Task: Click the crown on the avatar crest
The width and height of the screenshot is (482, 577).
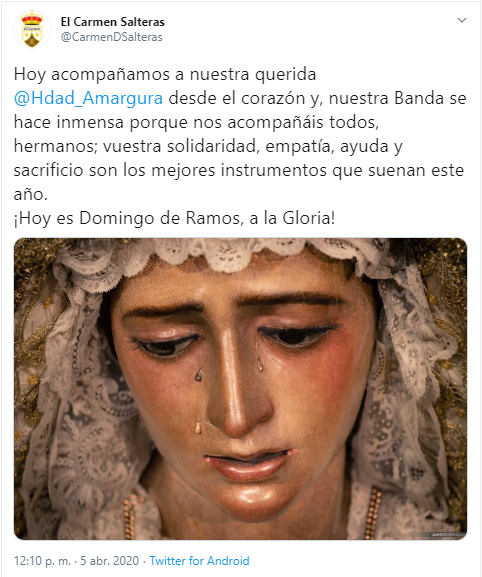Action: click(x=32, y=18)
